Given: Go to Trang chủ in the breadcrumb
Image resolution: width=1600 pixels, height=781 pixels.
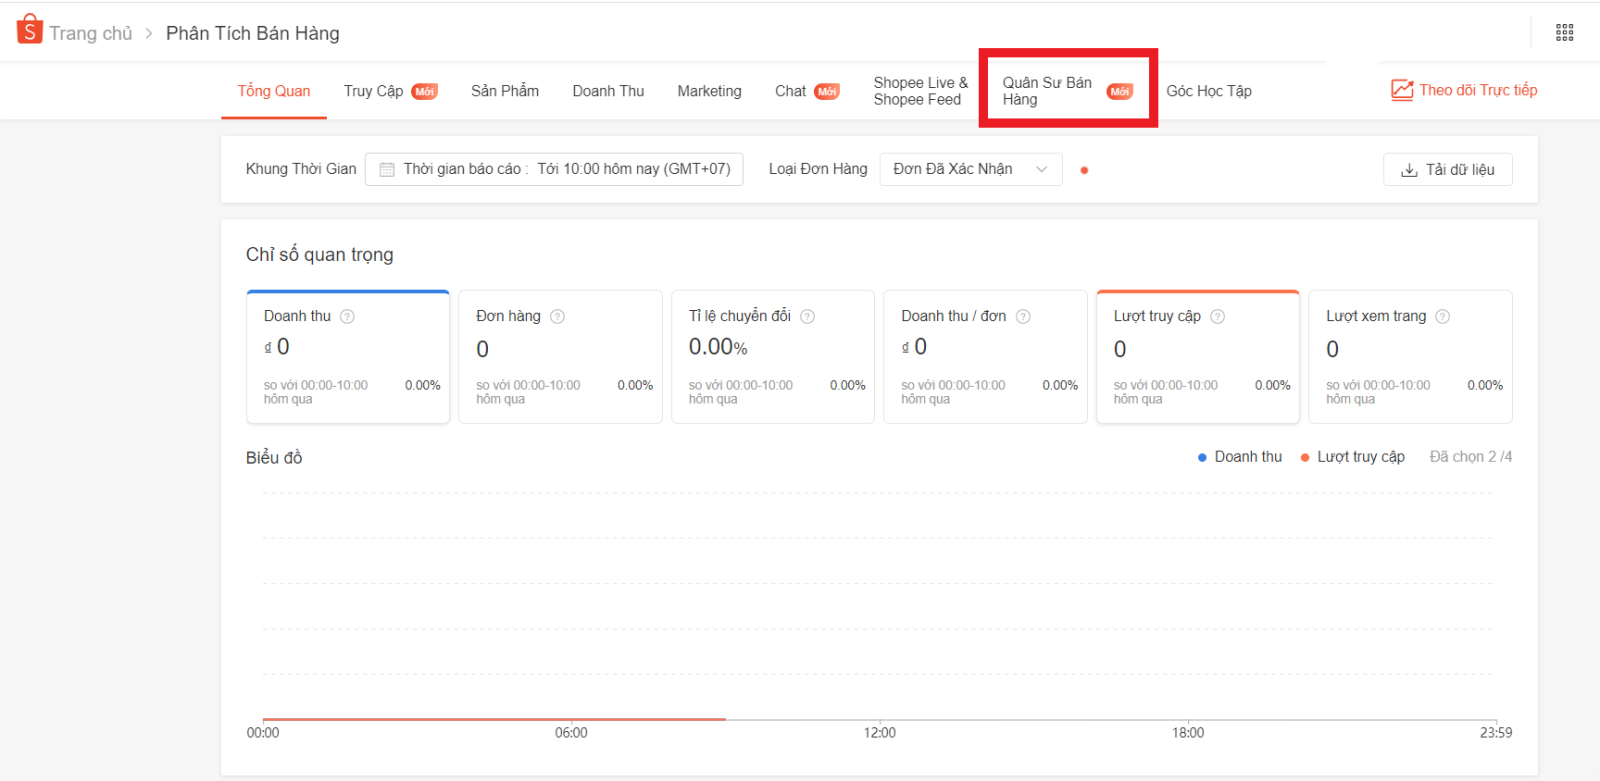Looking at the screenshot, I should pyautogui.click(x=90, y=33).
